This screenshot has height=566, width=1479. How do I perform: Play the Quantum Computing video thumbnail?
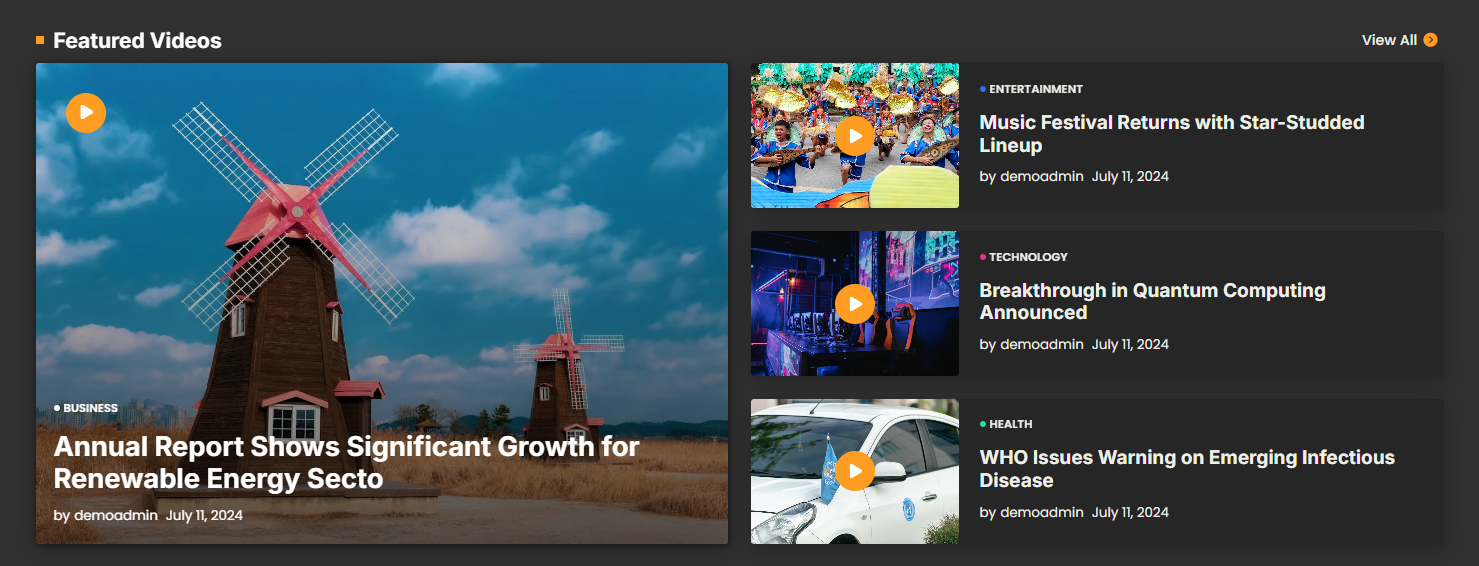[855, 304]
